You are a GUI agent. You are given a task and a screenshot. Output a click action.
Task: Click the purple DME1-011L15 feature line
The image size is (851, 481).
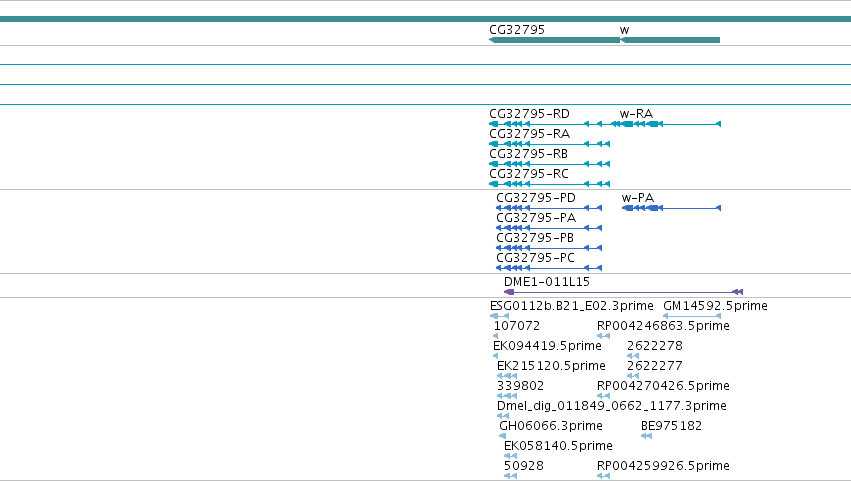[x=623, y=292]
